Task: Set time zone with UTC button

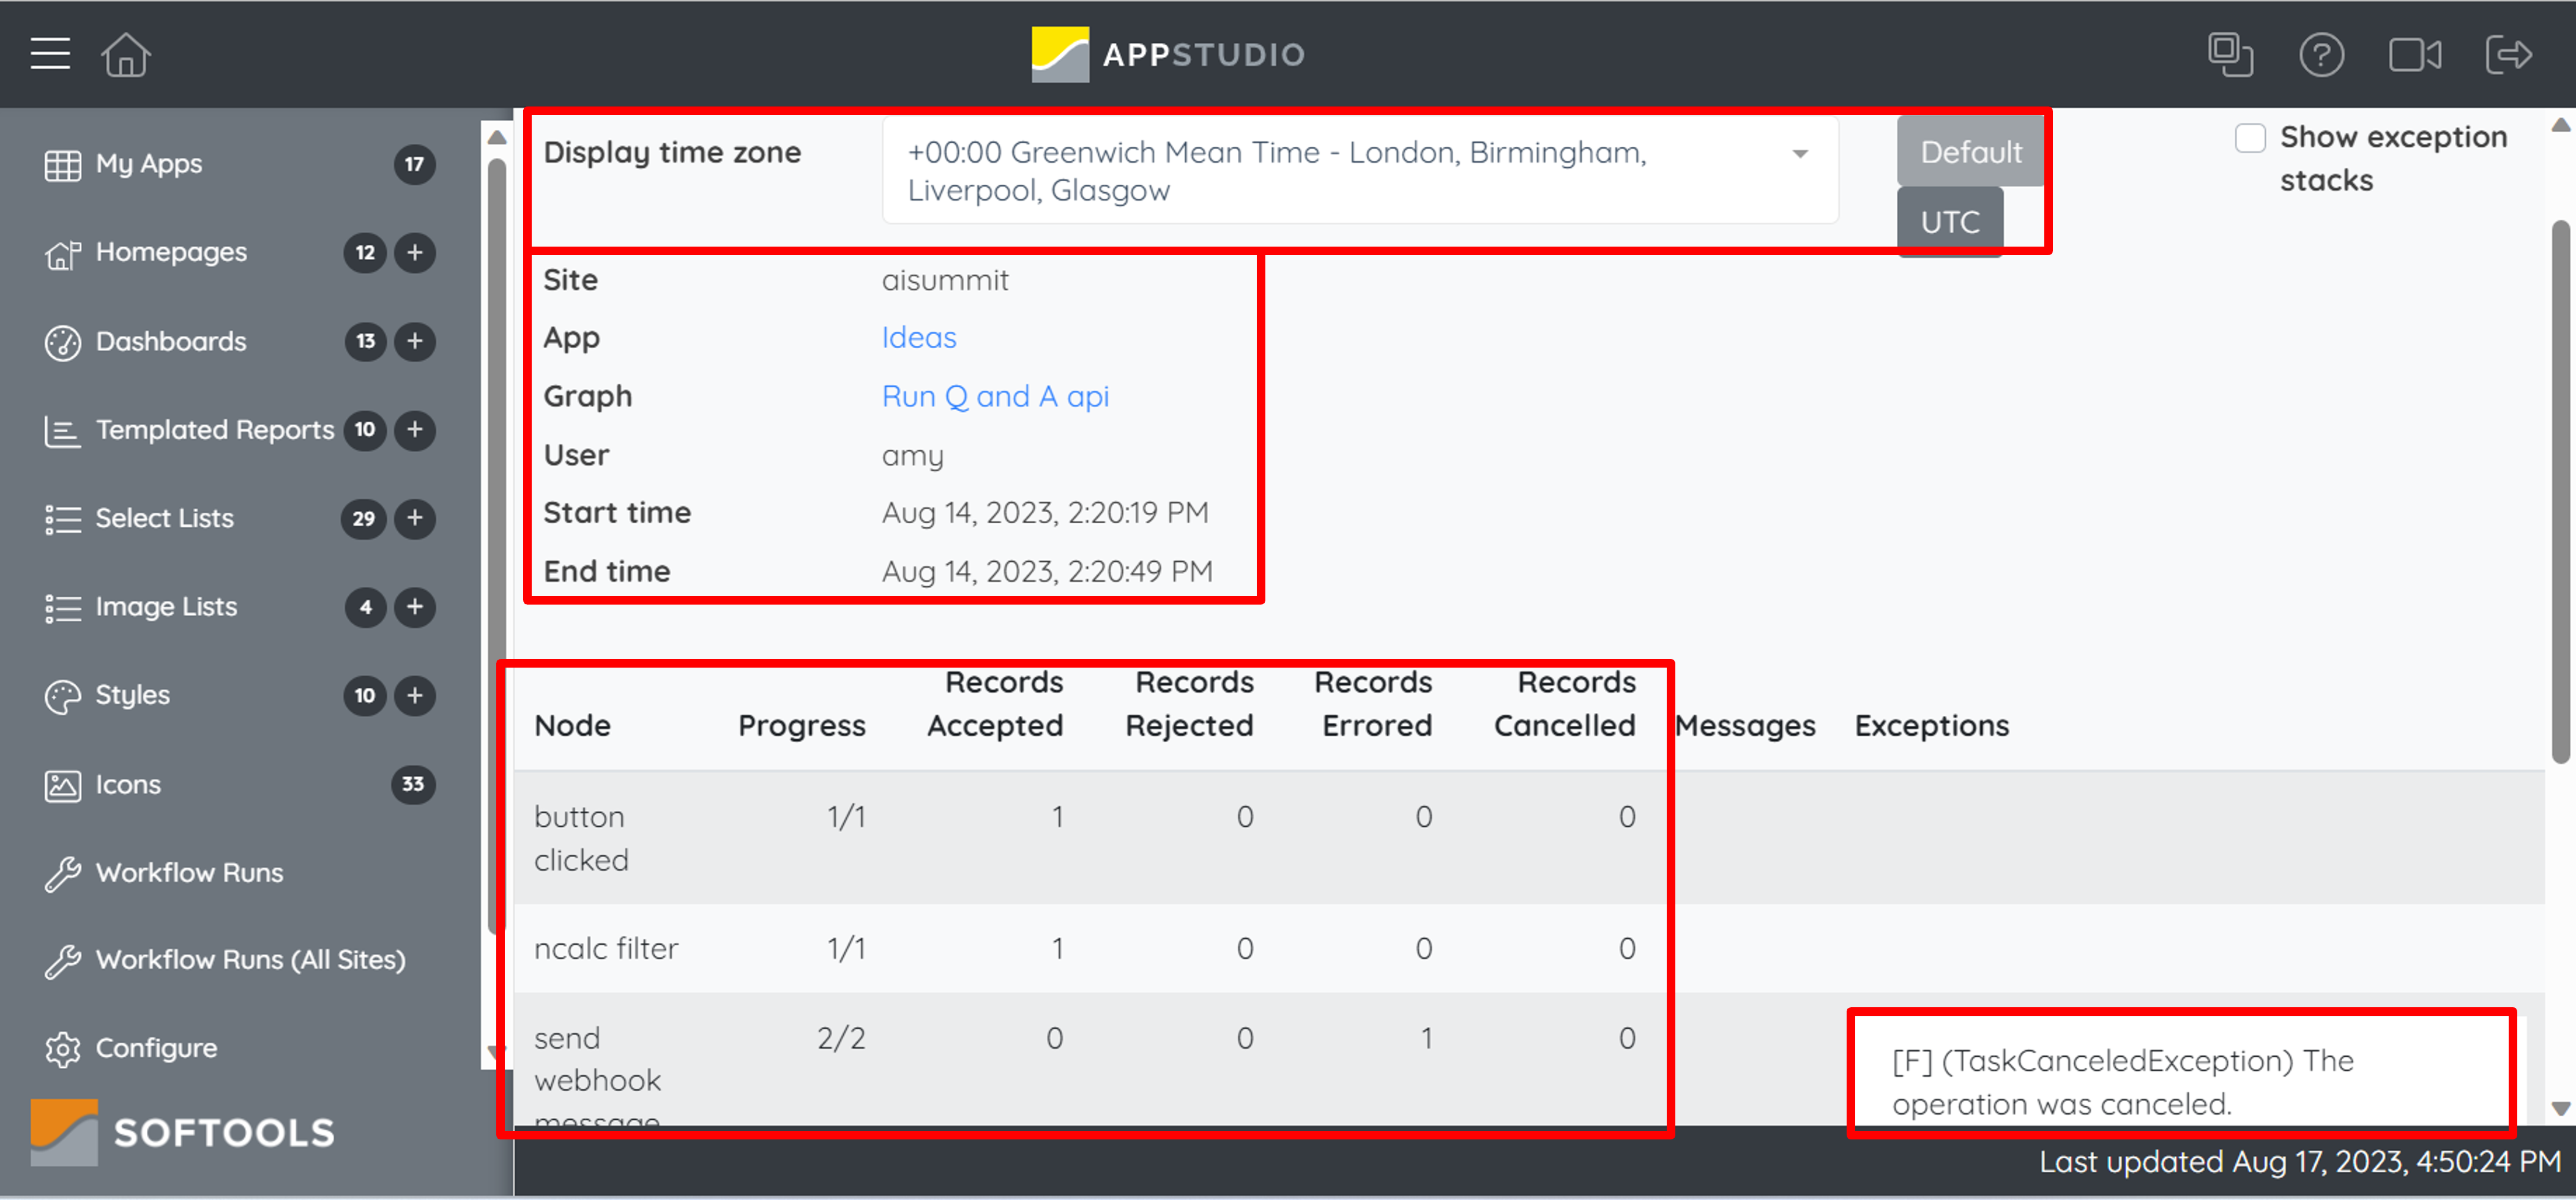Action: (1950, 221)
